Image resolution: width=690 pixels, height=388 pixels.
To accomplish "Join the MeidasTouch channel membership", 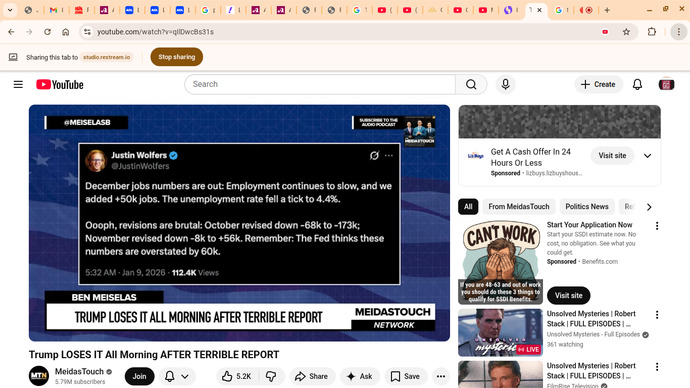I will (x=139, y=376).
